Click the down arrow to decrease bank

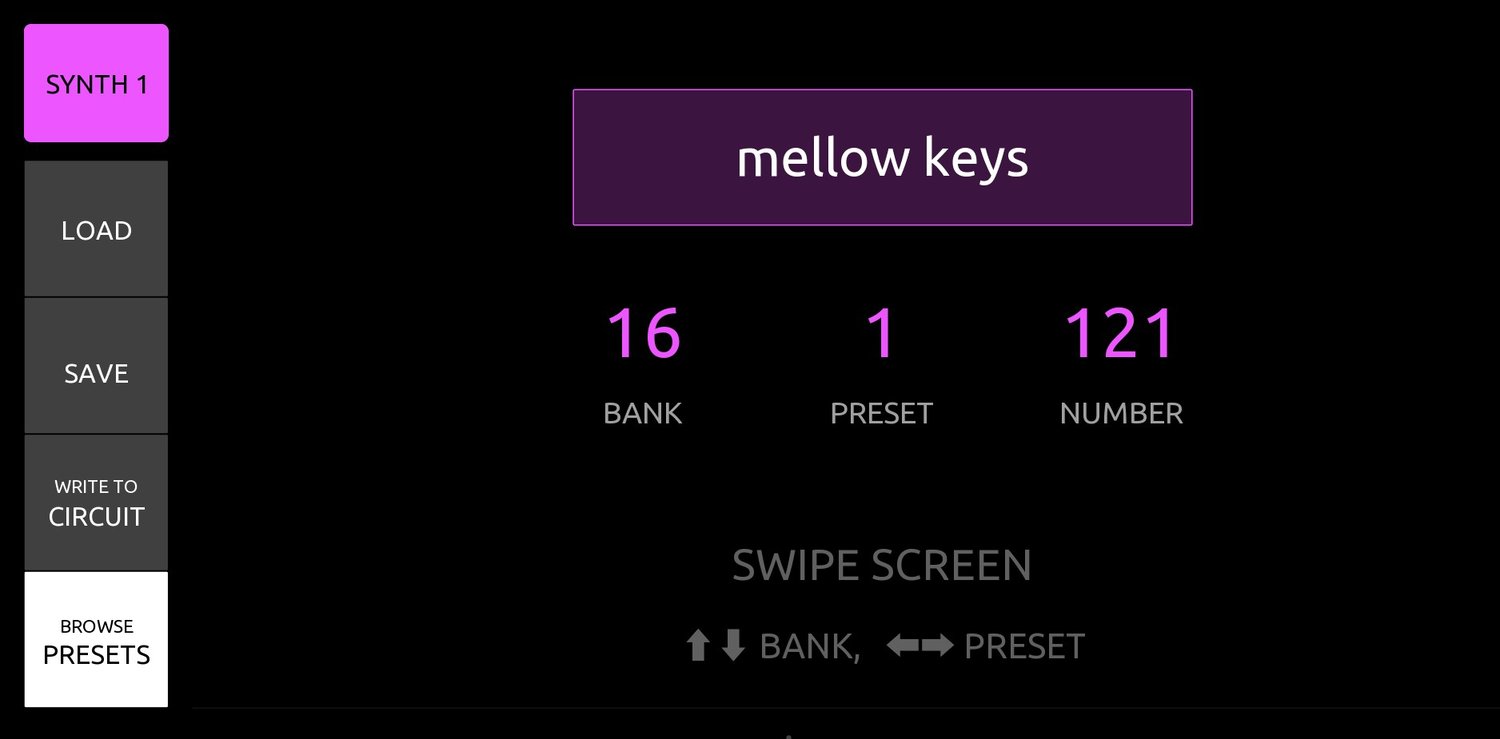click(733, 645)
